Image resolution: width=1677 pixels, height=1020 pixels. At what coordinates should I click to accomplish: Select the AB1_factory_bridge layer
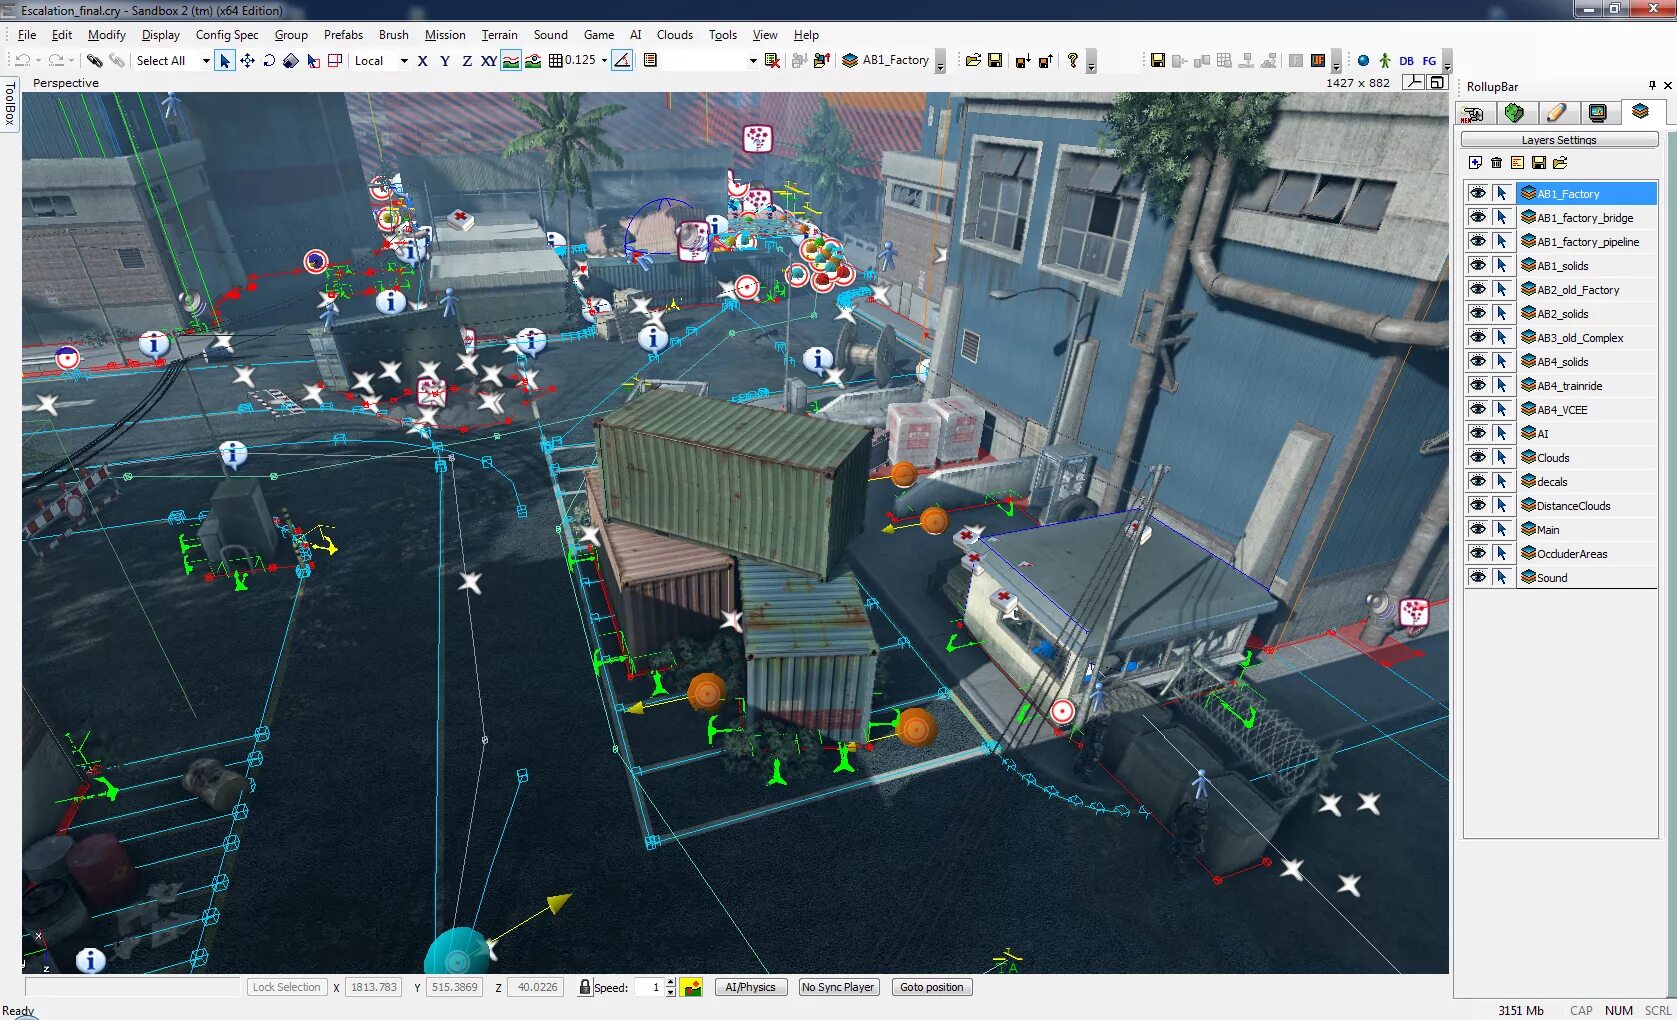click(x=1586, y=217)
